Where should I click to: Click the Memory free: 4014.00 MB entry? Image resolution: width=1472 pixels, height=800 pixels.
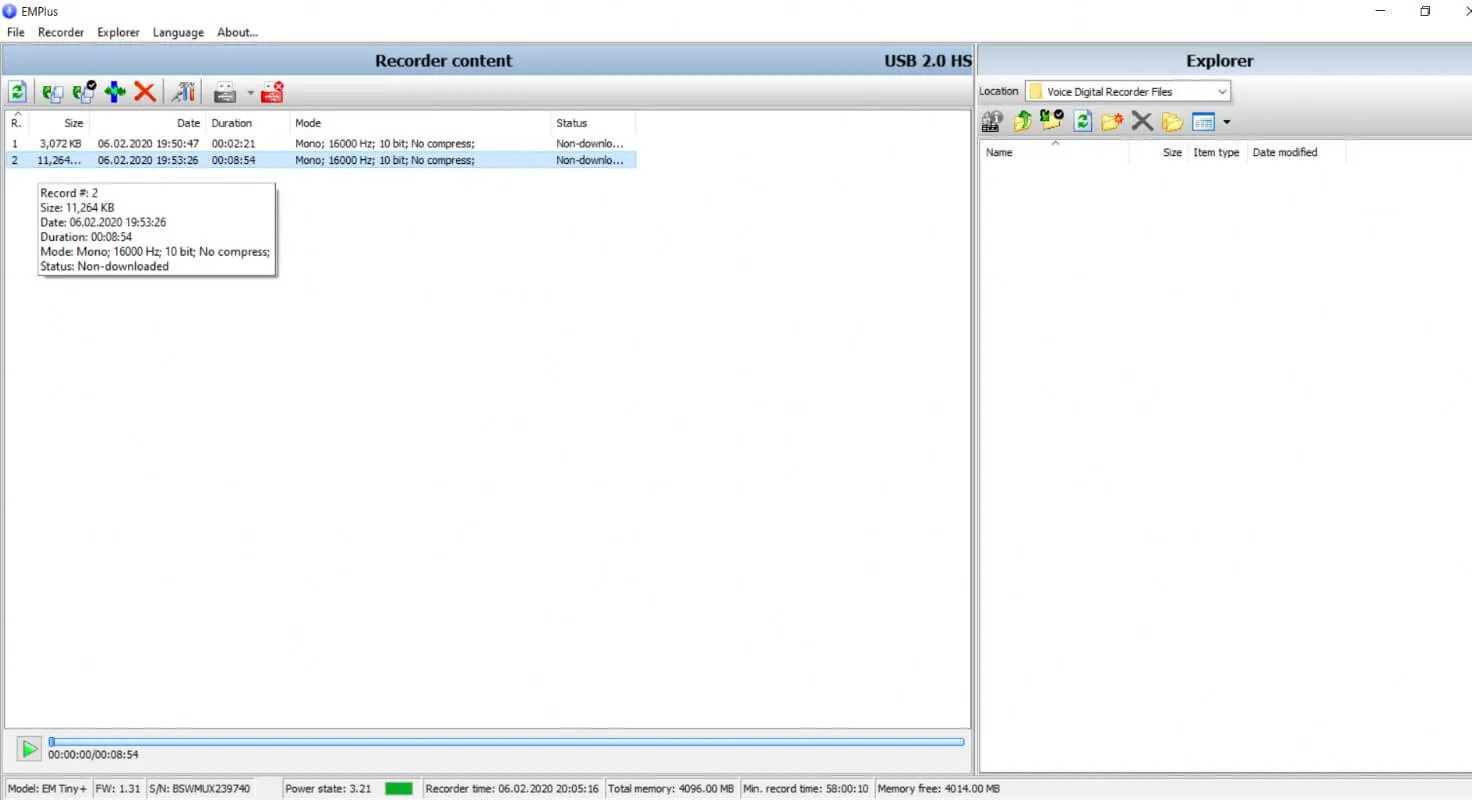pyautogui.click(x=938, y=788)
